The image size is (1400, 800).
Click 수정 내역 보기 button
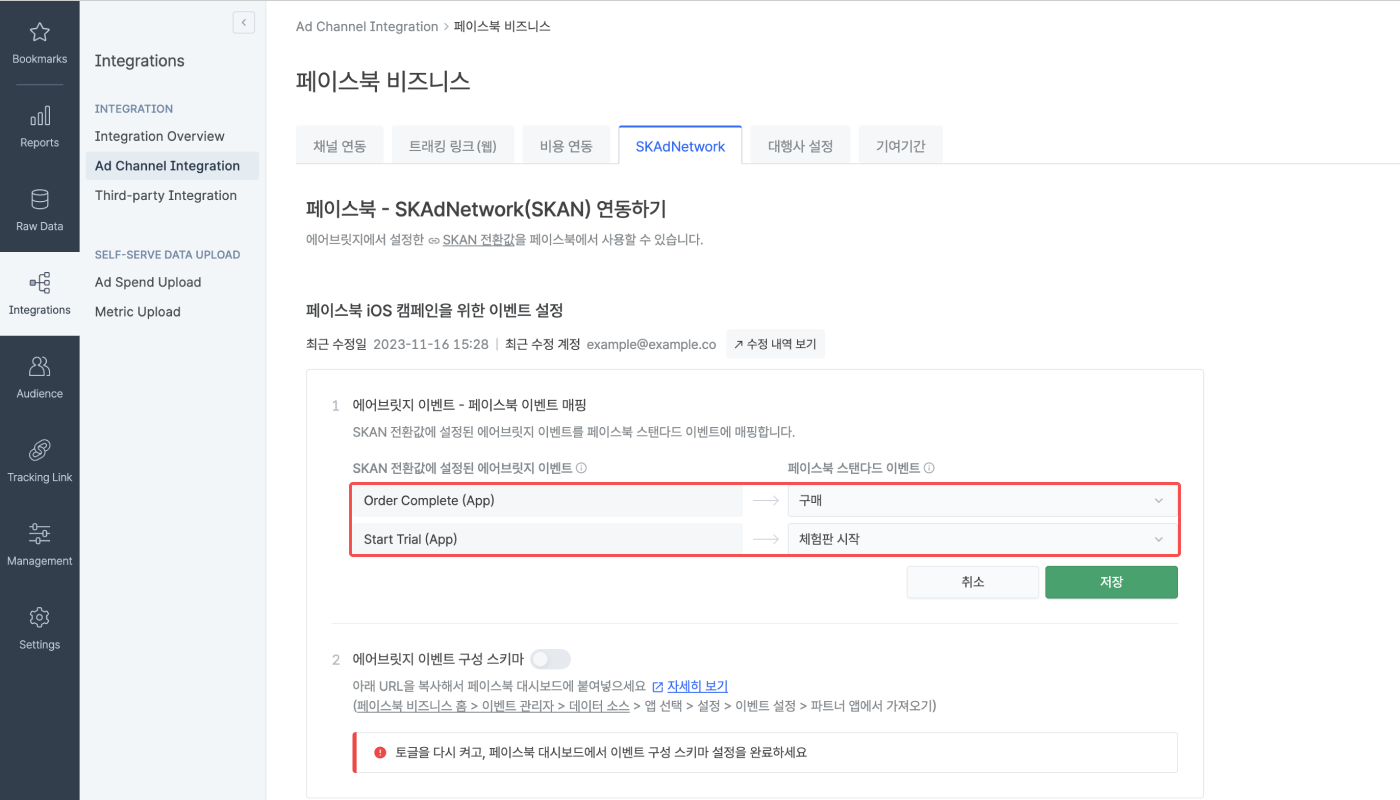click(x=775, y=344)
